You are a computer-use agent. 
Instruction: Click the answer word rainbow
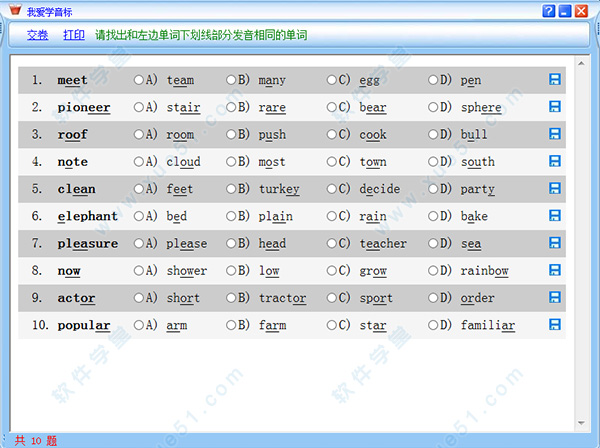pyautogui.click(x=484, y=271)
